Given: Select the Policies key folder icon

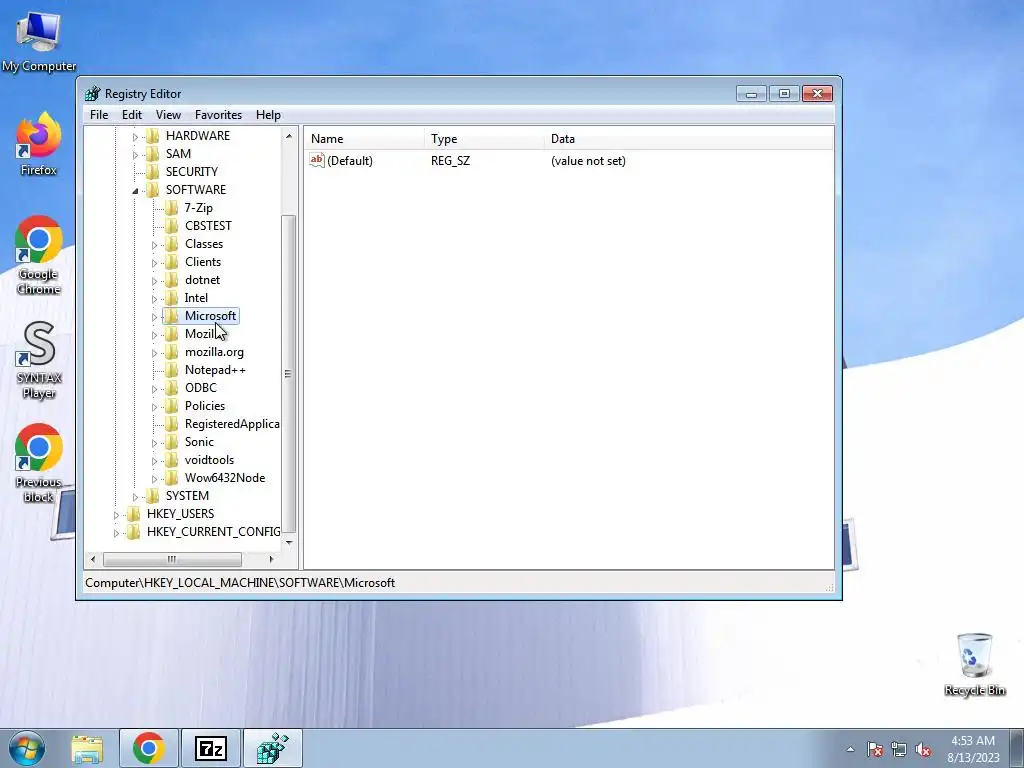Looking at the screenshot, I should [171, 406].
